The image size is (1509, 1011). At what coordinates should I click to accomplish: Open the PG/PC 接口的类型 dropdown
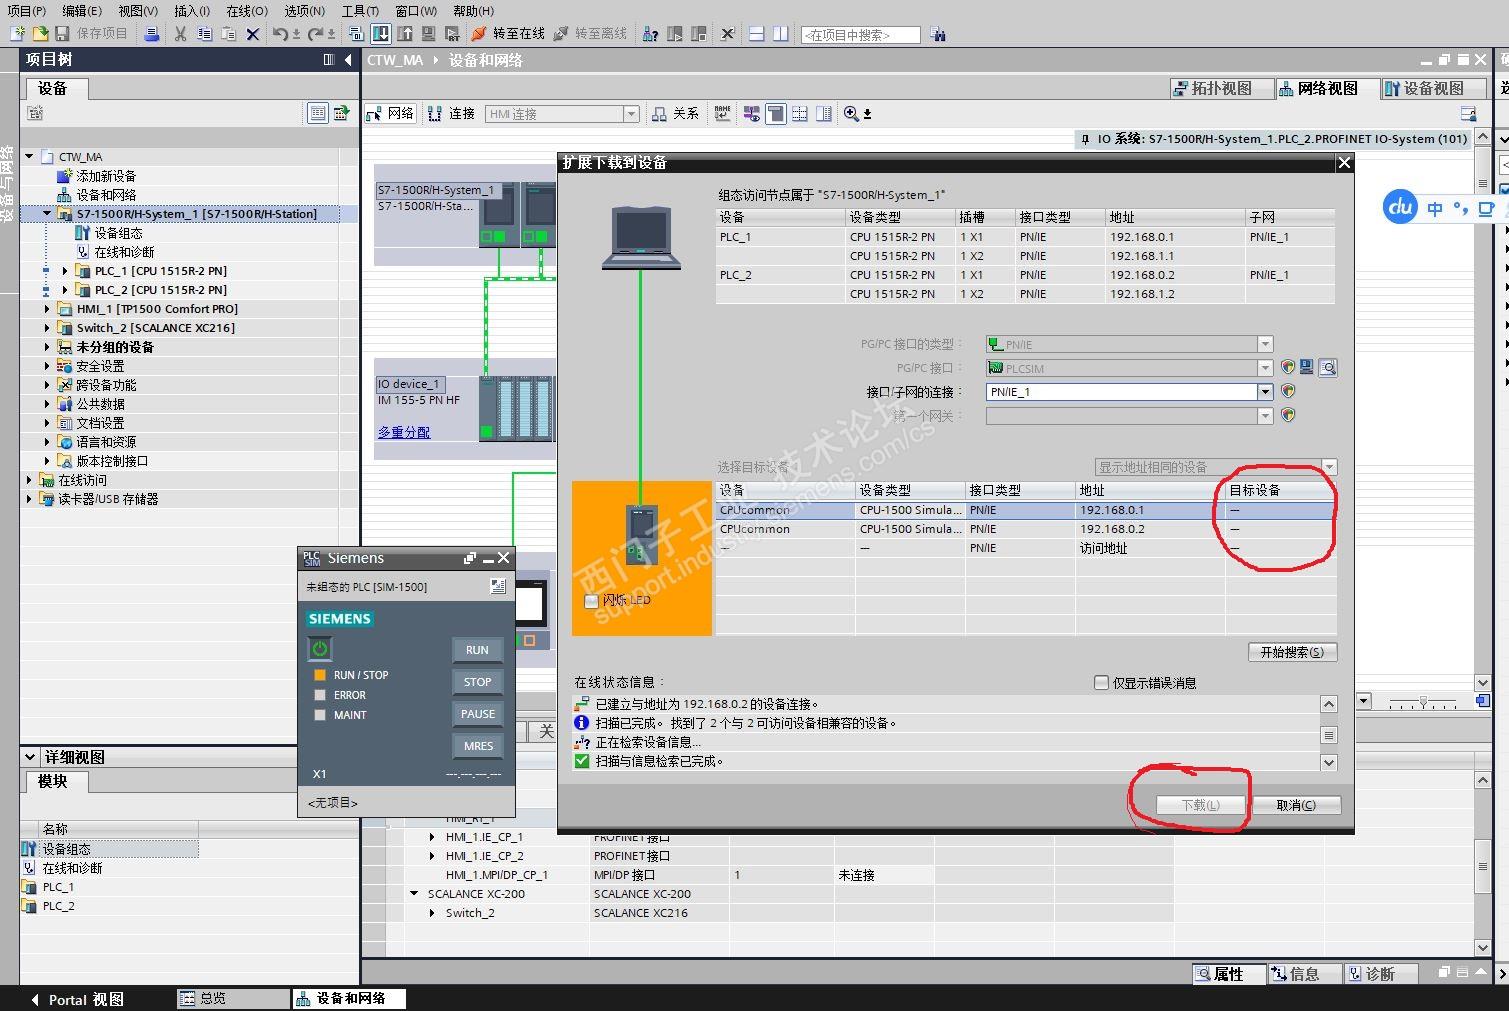[x=1265, y=344]
